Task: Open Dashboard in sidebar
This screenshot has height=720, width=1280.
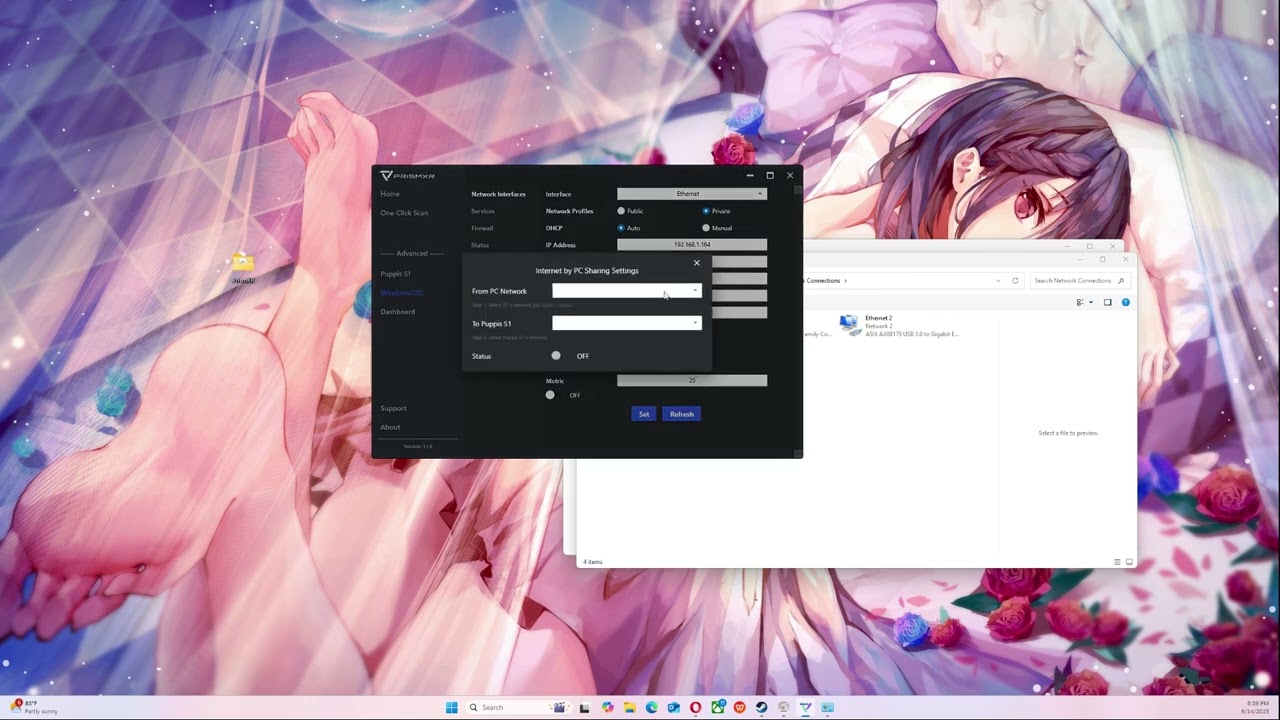Action: 397,311
